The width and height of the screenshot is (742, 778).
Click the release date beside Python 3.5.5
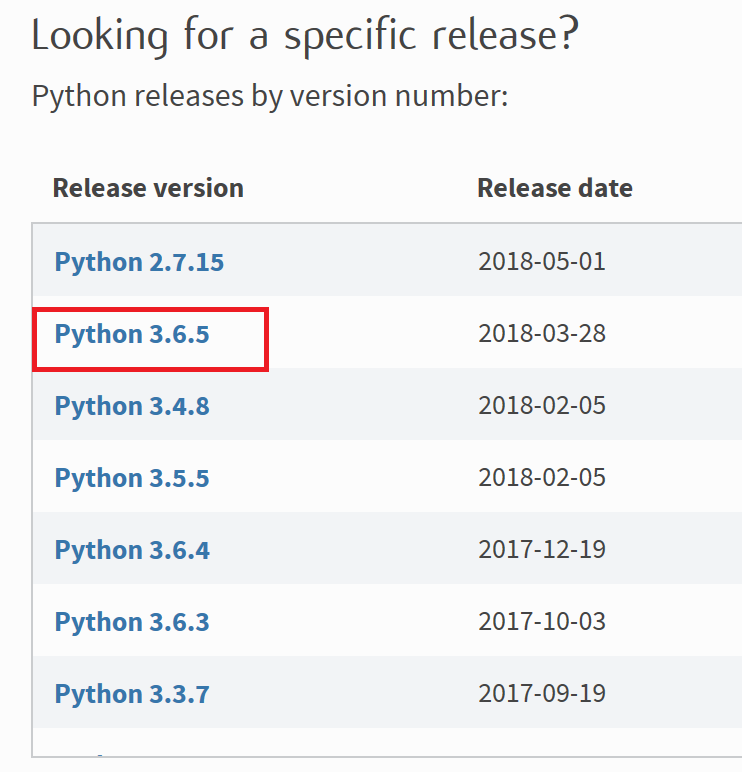point(542,478)
